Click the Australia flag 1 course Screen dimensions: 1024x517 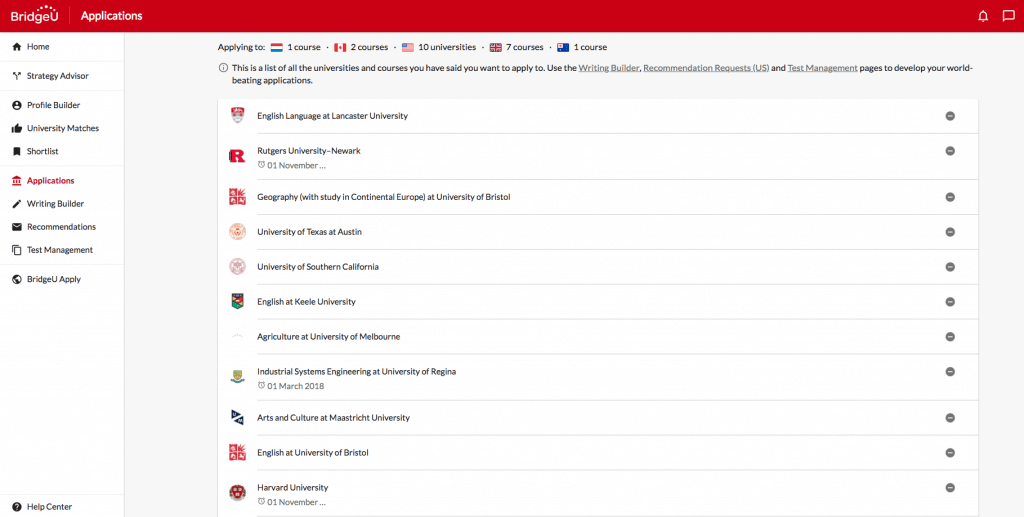point(582,47)
